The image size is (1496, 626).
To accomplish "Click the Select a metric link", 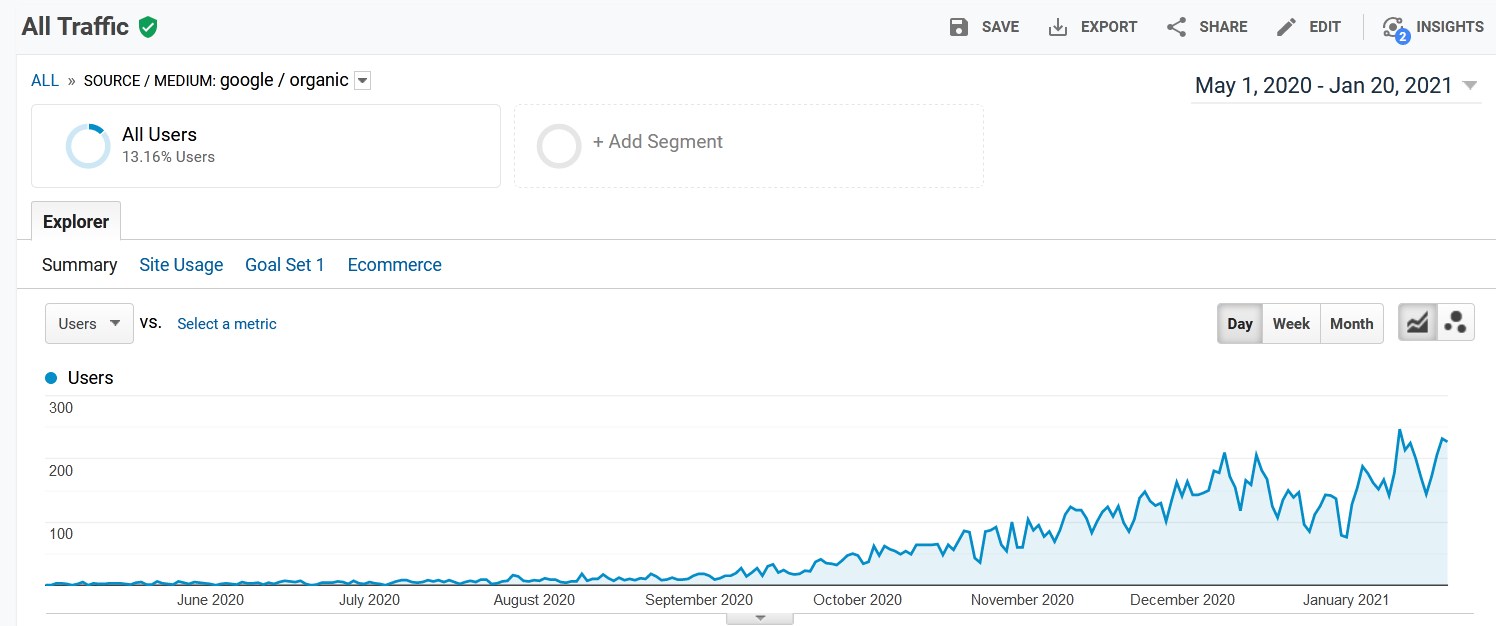I will (x=227, y=324).
